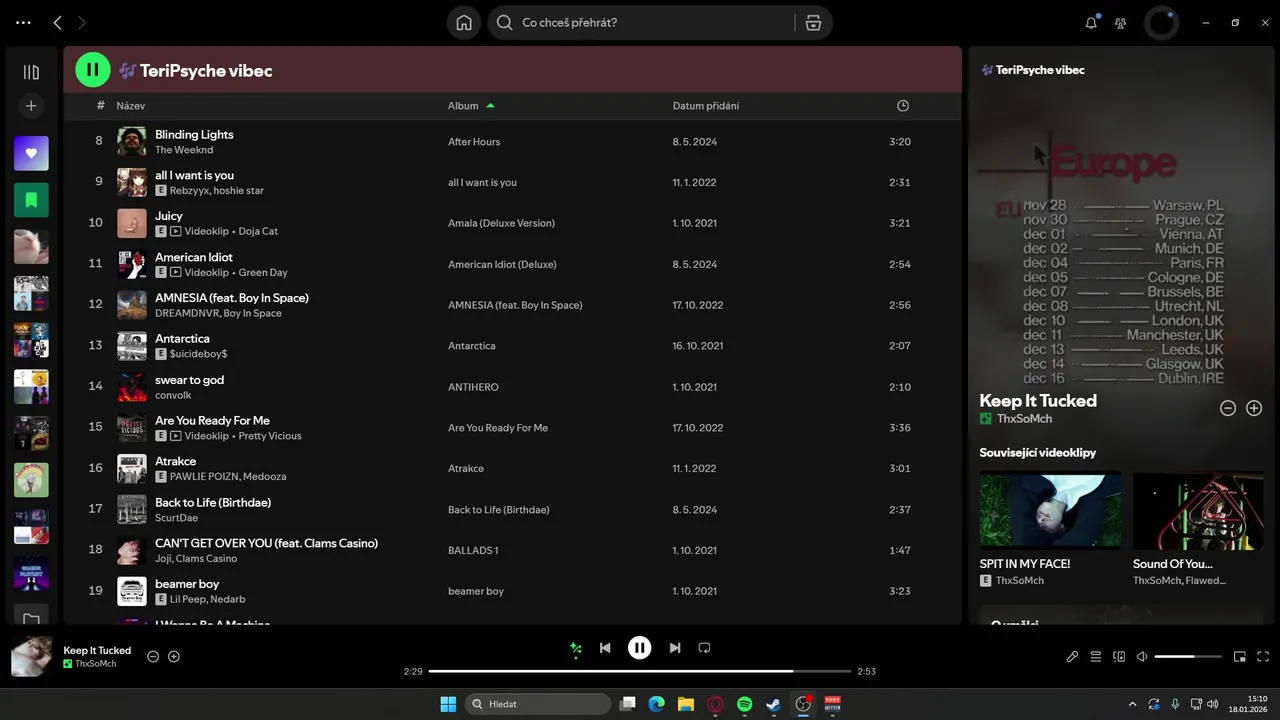Skip to the next track
Viewport: 1280px width, 720px height.
point(675,648)
